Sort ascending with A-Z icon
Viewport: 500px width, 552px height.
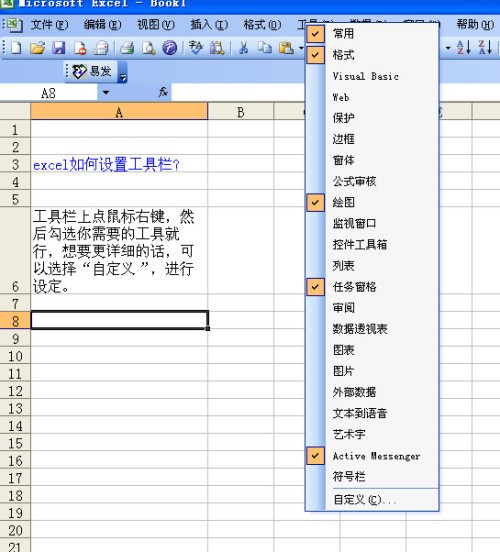[464, 47]
